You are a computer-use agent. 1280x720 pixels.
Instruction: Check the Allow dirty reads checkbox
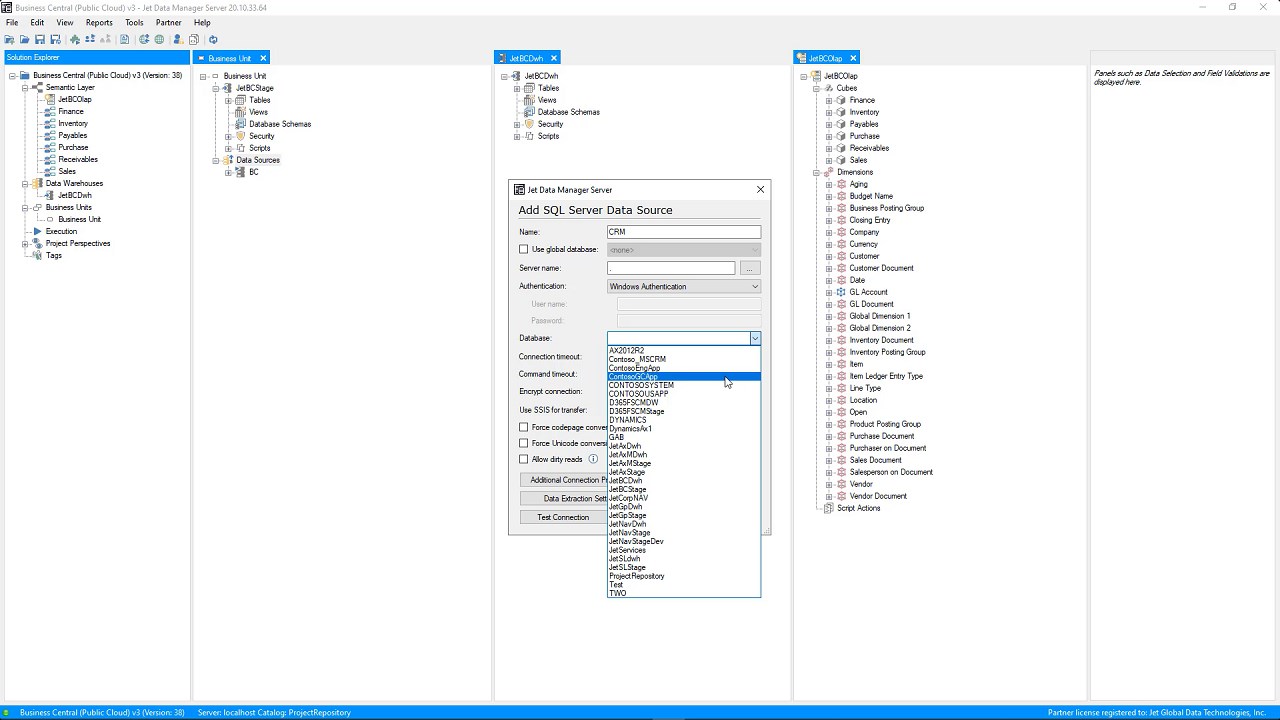(523, 459)
